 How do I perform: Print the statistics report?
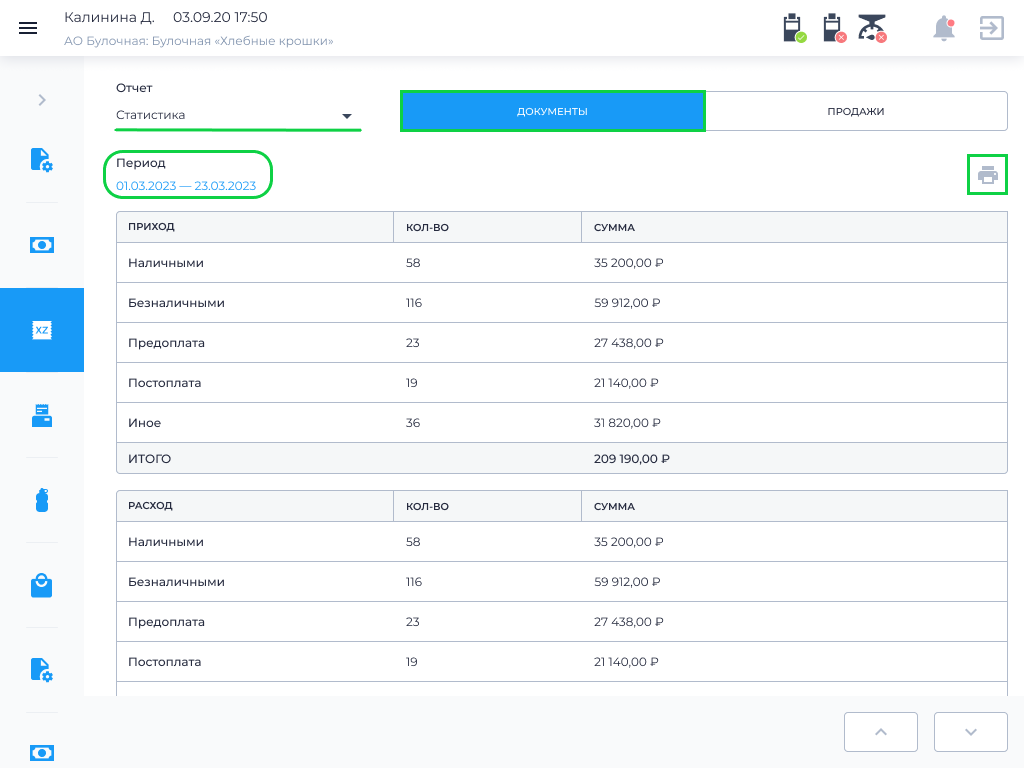tap(988, 175)
